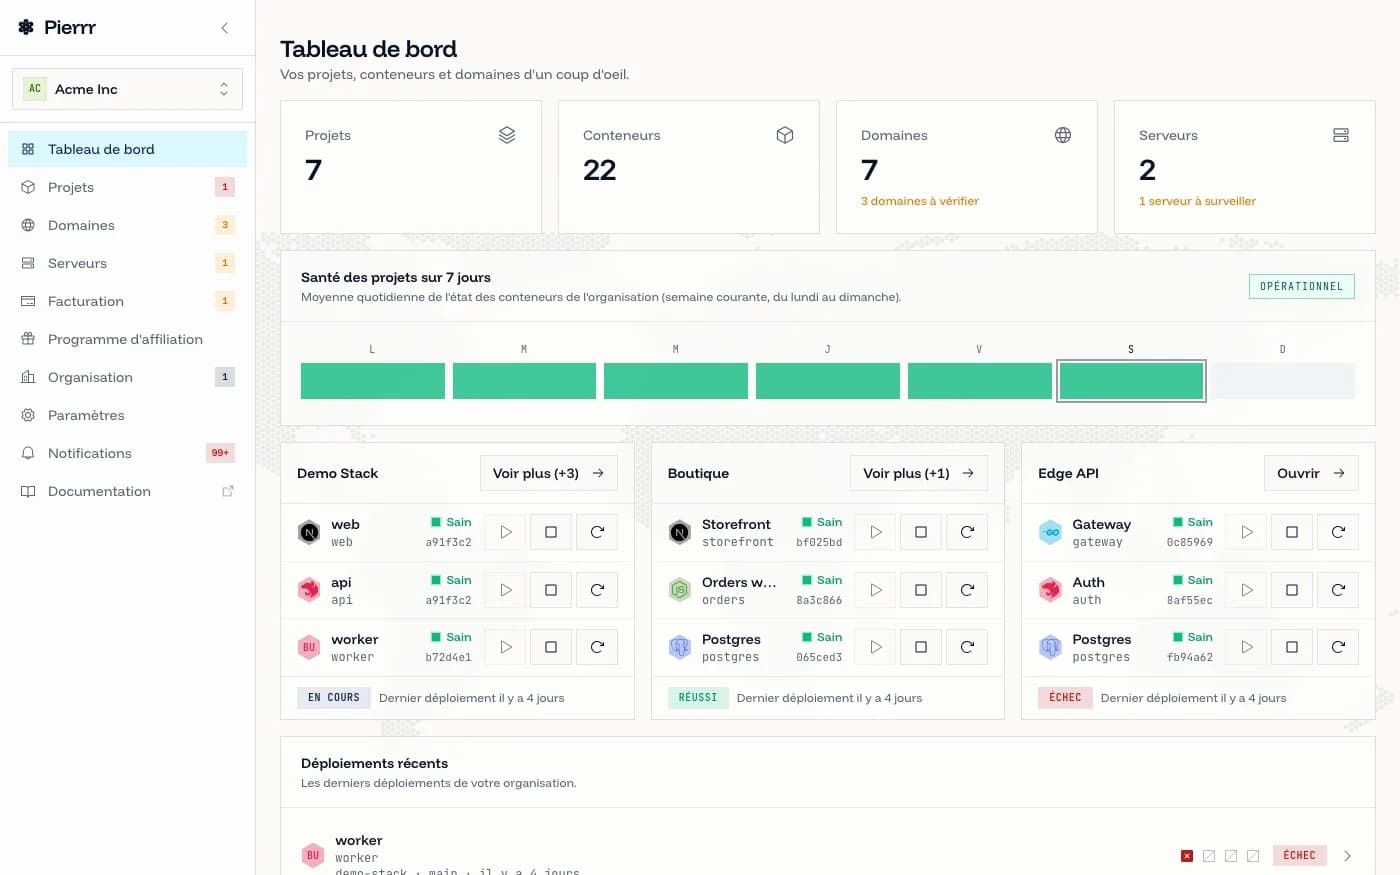
Task: Click the RÉUSSI badge on Boutique
Action: click(x=698, y=698)
